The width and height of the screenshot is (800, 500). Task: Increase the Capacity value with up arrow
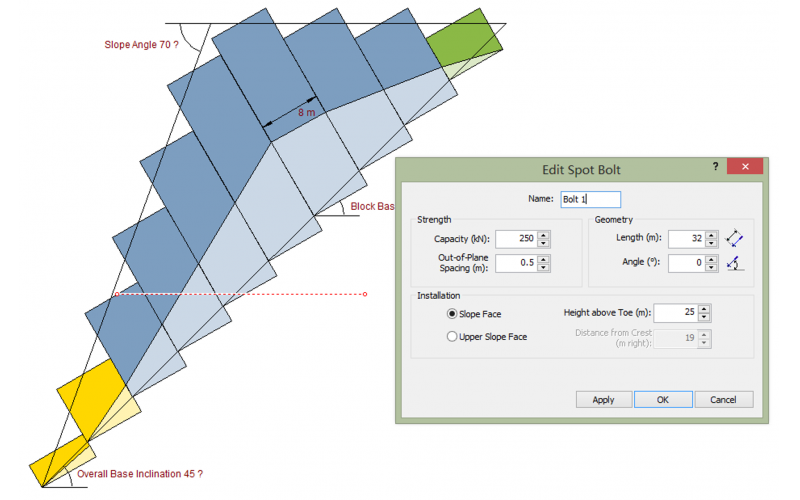coord(544,235)
